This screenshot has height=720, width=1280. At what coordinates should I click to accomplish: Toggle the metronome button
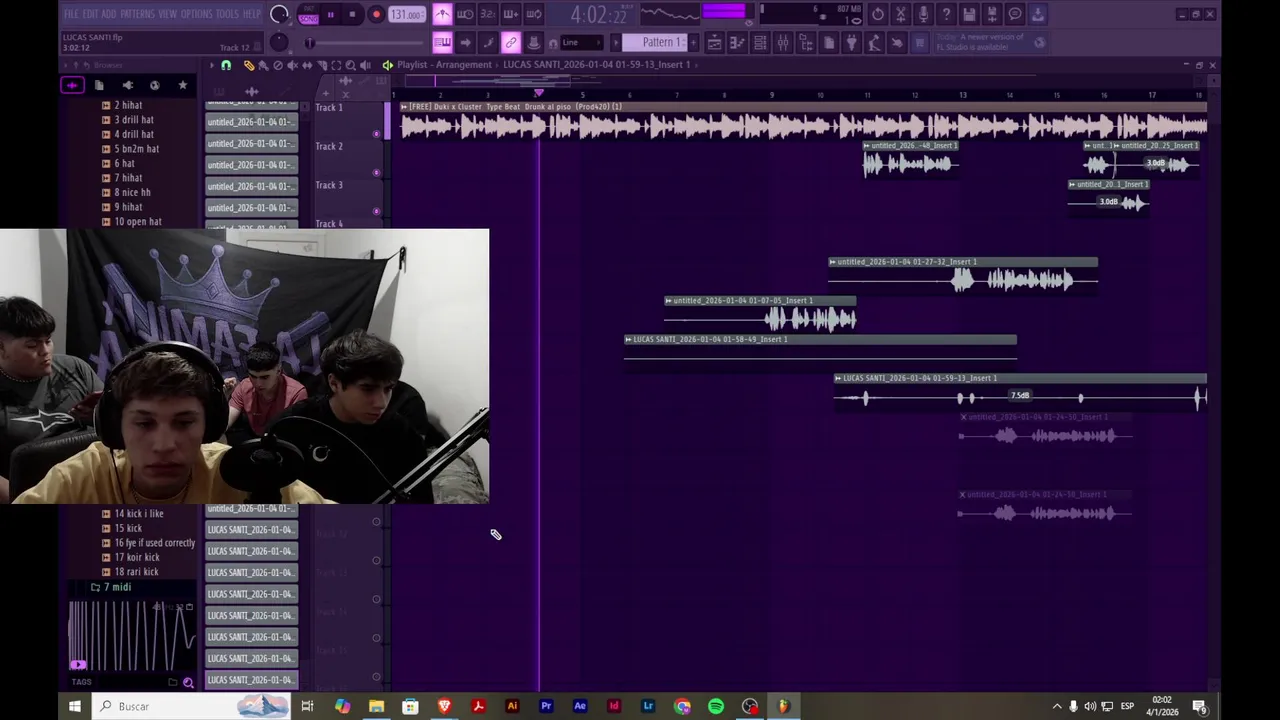442,14
